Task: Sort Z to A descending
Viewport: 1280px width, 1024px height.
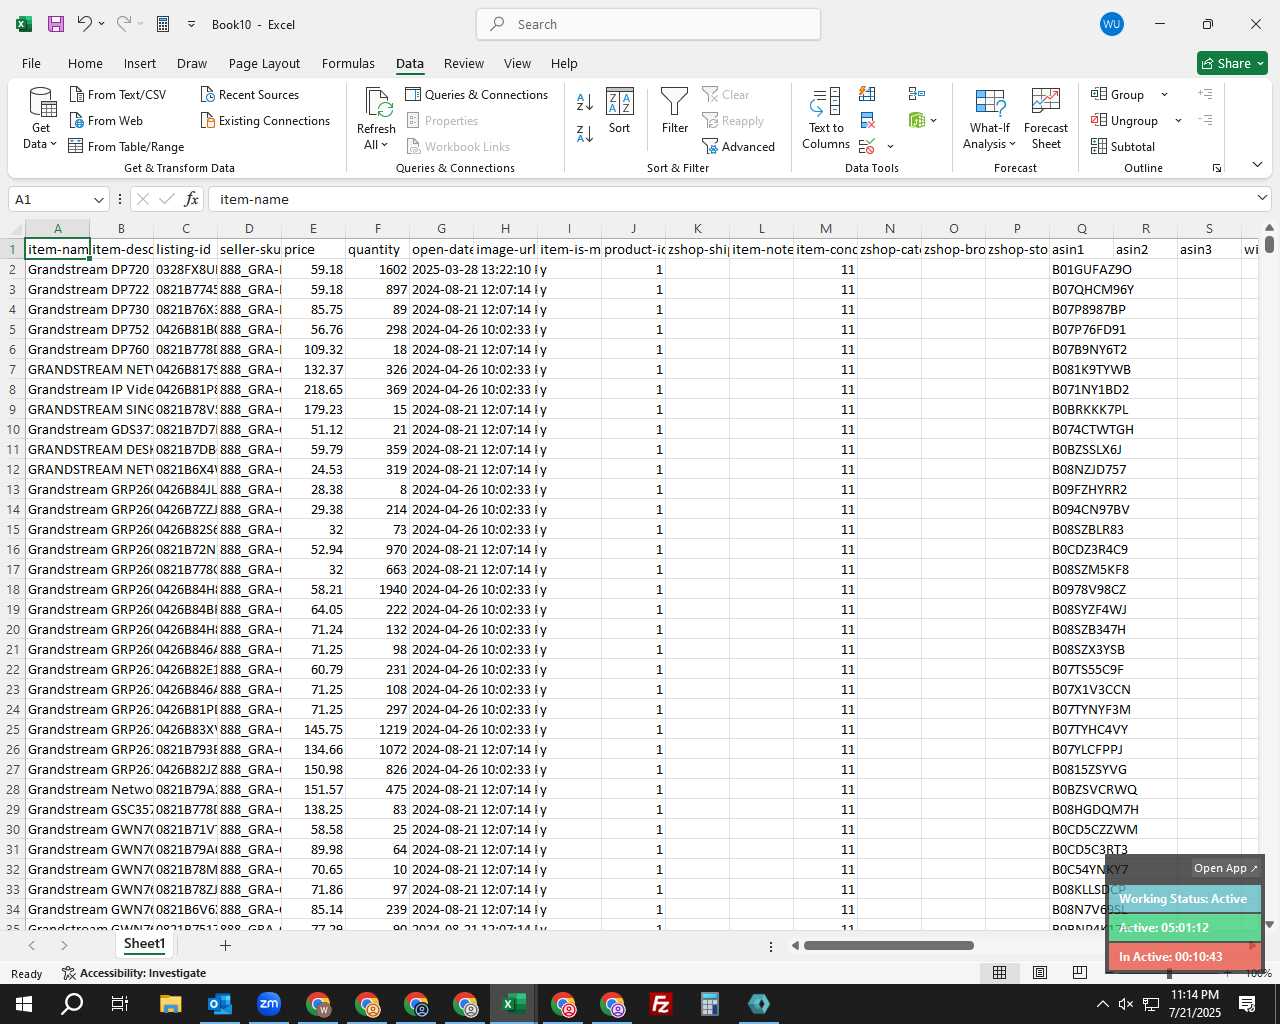Action: coord(585,133)
